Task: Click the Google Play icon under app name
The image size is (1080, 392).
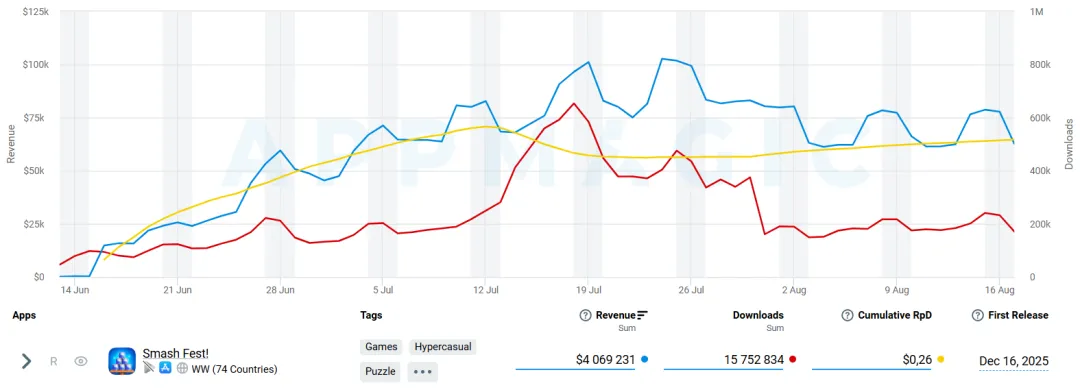Action: (x=149, y=369)
